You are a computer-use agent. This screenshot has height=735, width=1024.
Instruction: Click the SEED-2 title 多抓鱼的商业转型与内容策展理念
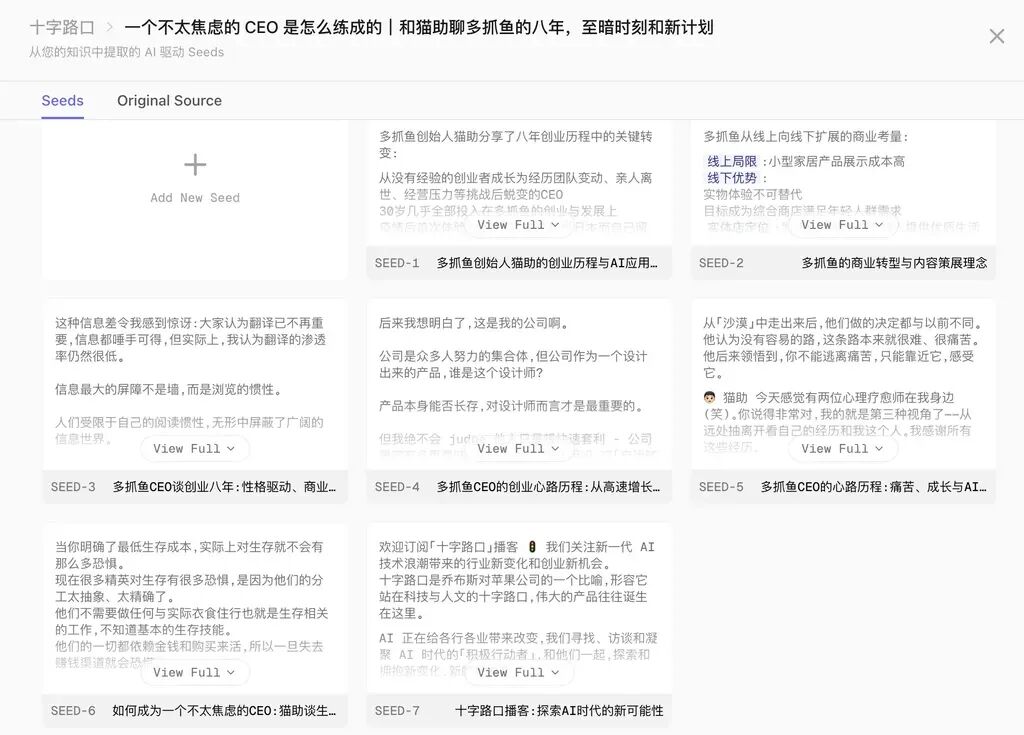pos(894,263)
